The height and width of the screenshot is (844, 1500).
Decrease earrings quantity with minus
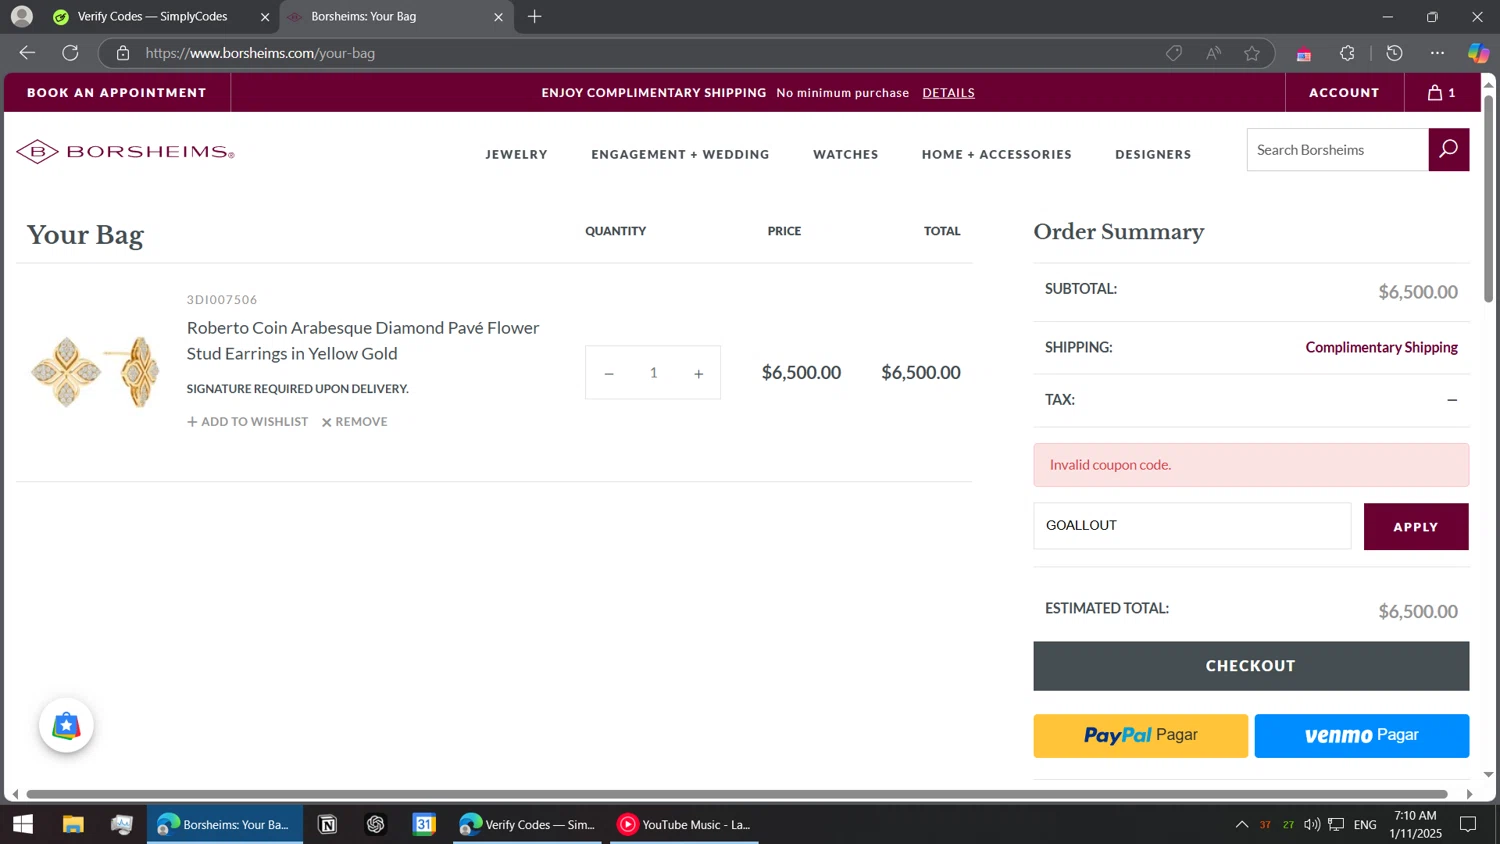[x=609, y=373]
